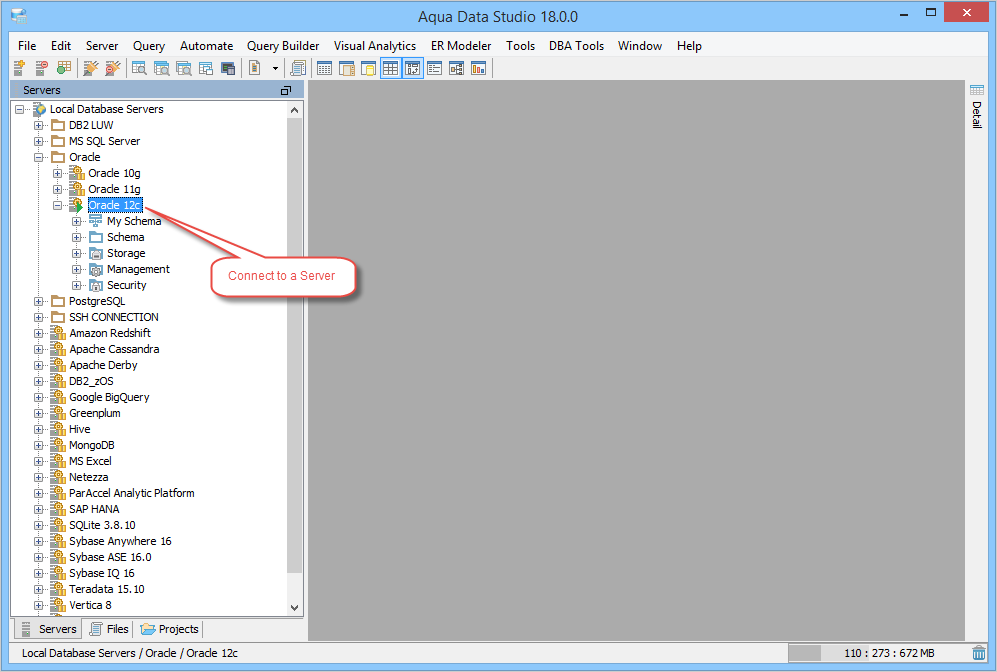The height and width of the screenshot is (672, 997).
Task: Click the overlapping windows toolbar icon
Action: (x=205, y=68)
